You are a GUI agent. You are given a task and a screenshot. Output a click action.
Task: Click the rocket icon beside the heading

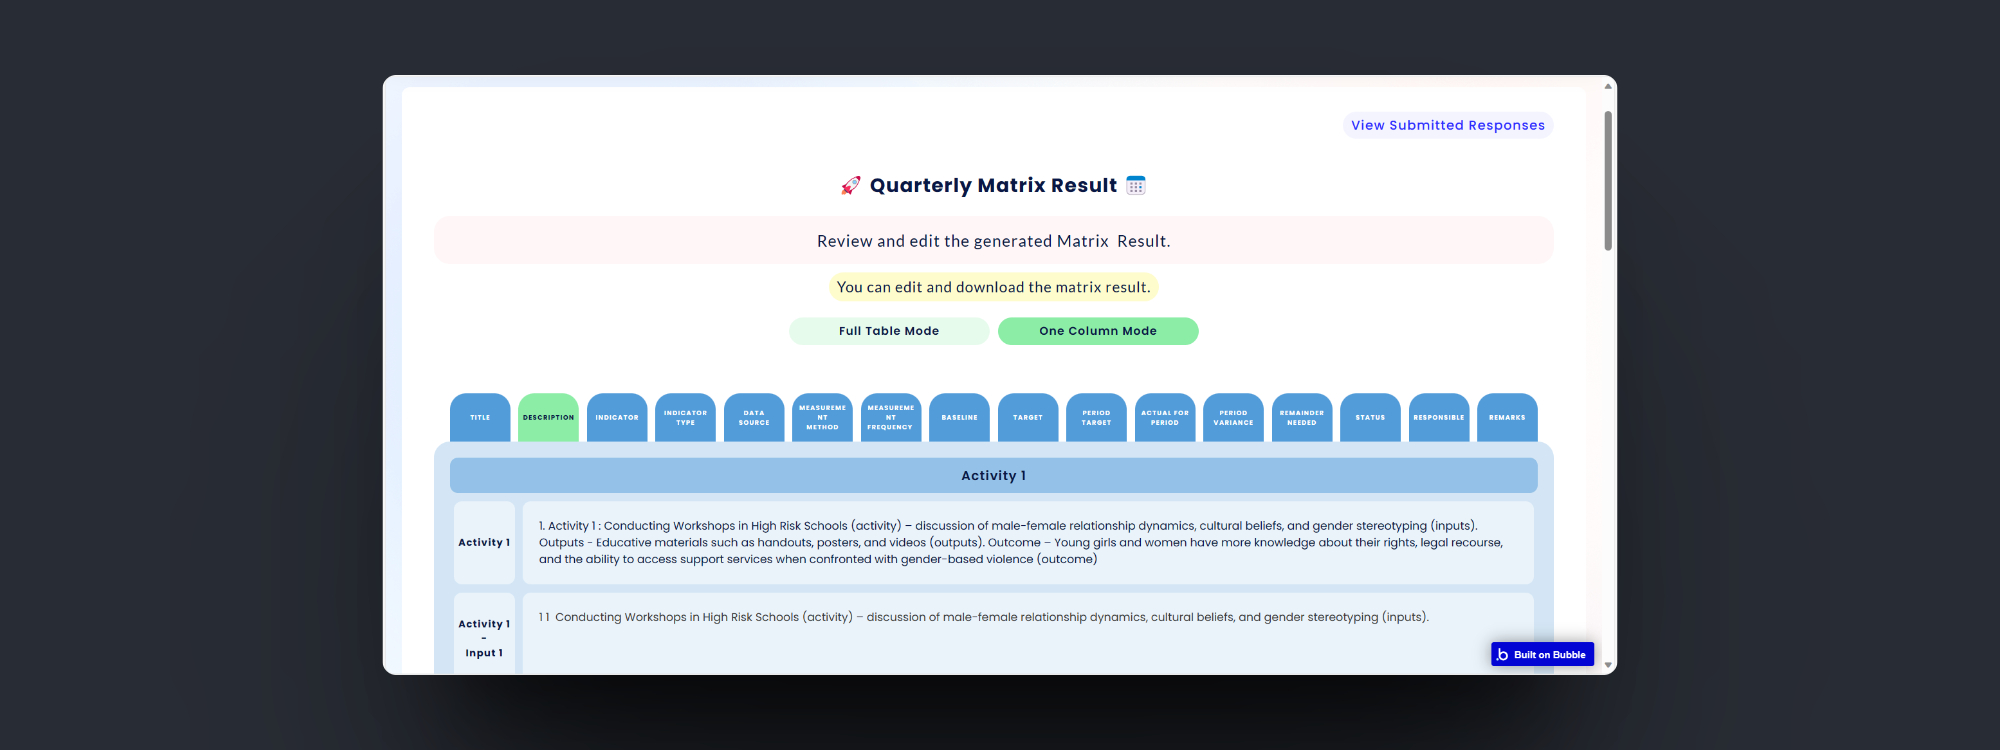pyautogui.click(x=850, y=185)
